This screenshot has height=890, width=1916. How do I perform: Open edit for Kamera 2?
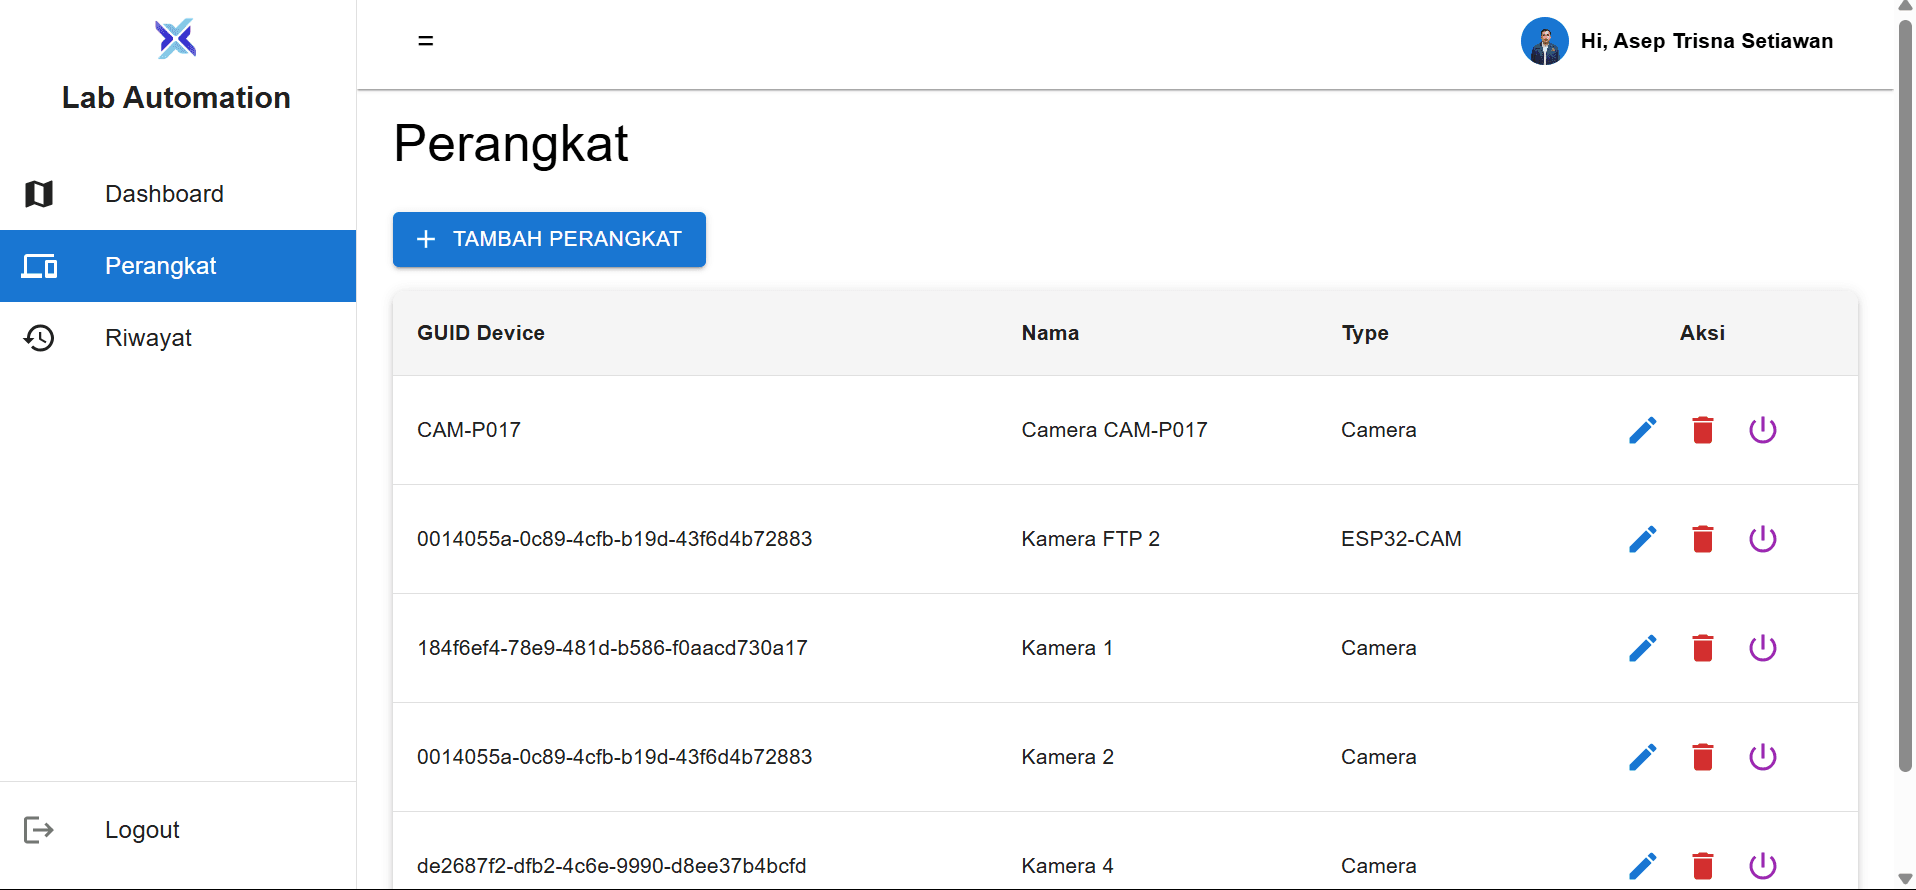1642,757
